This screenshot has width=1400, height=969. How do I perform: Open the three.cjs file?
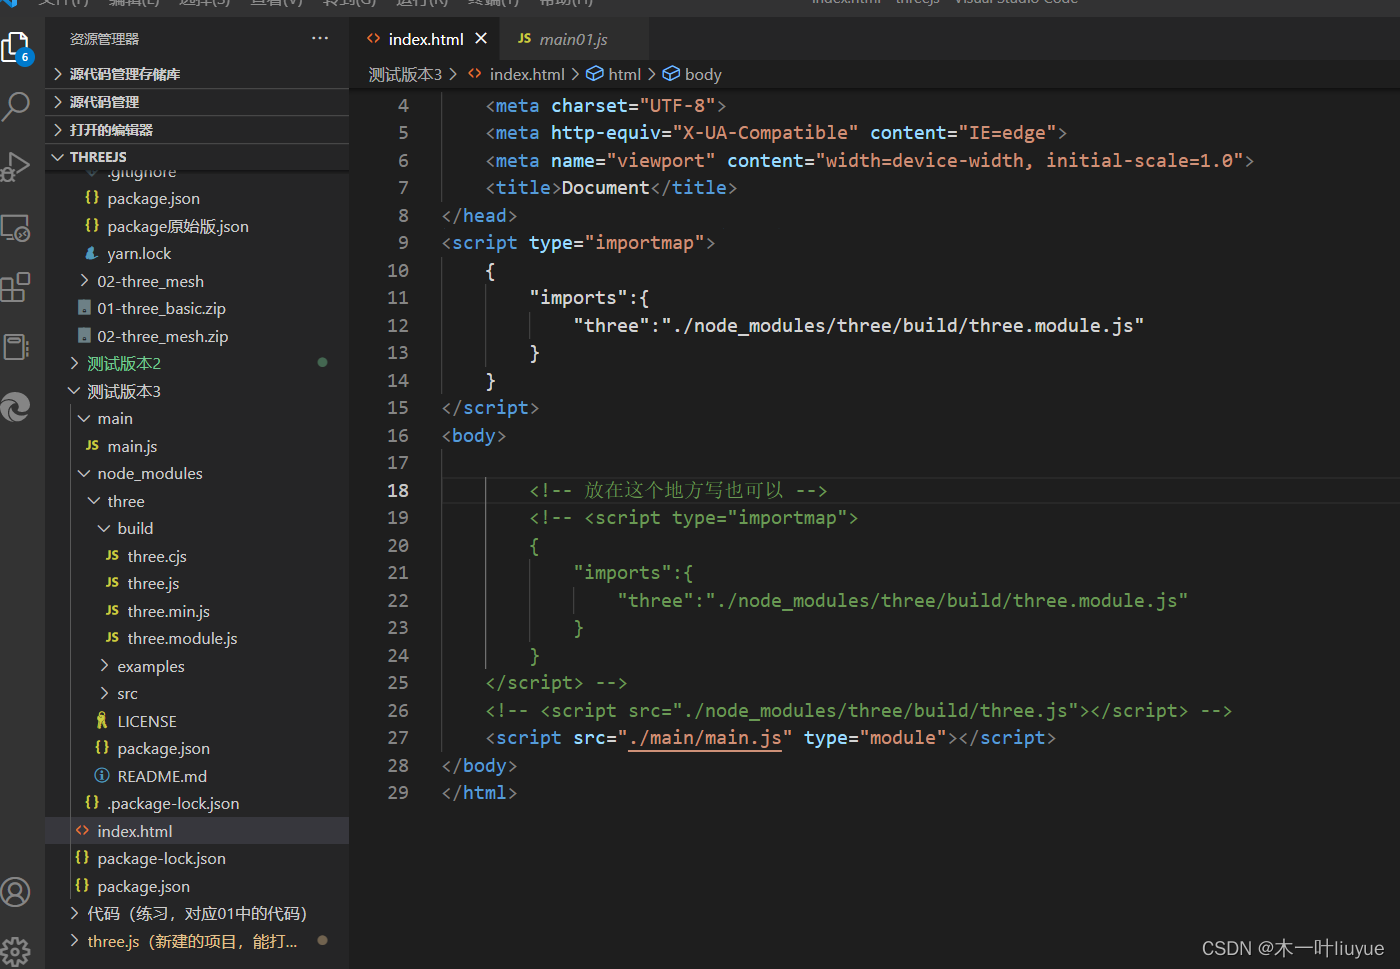(x=197, y=556)
